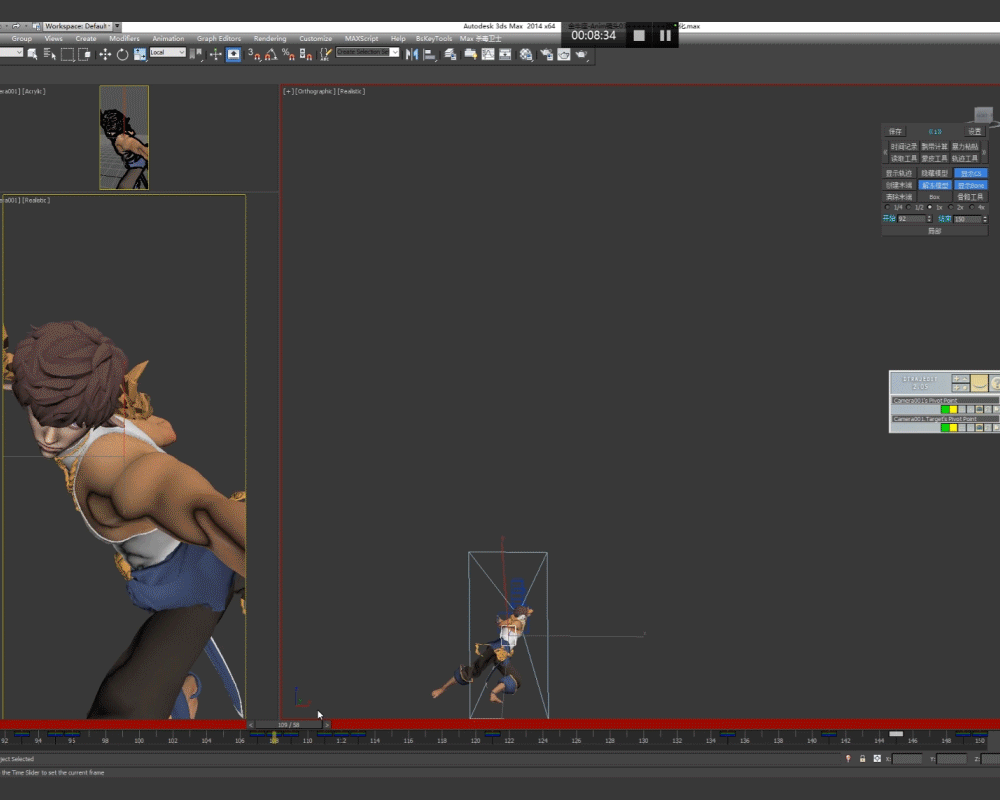Click the Mirror tool icon

tap(412, 54)
